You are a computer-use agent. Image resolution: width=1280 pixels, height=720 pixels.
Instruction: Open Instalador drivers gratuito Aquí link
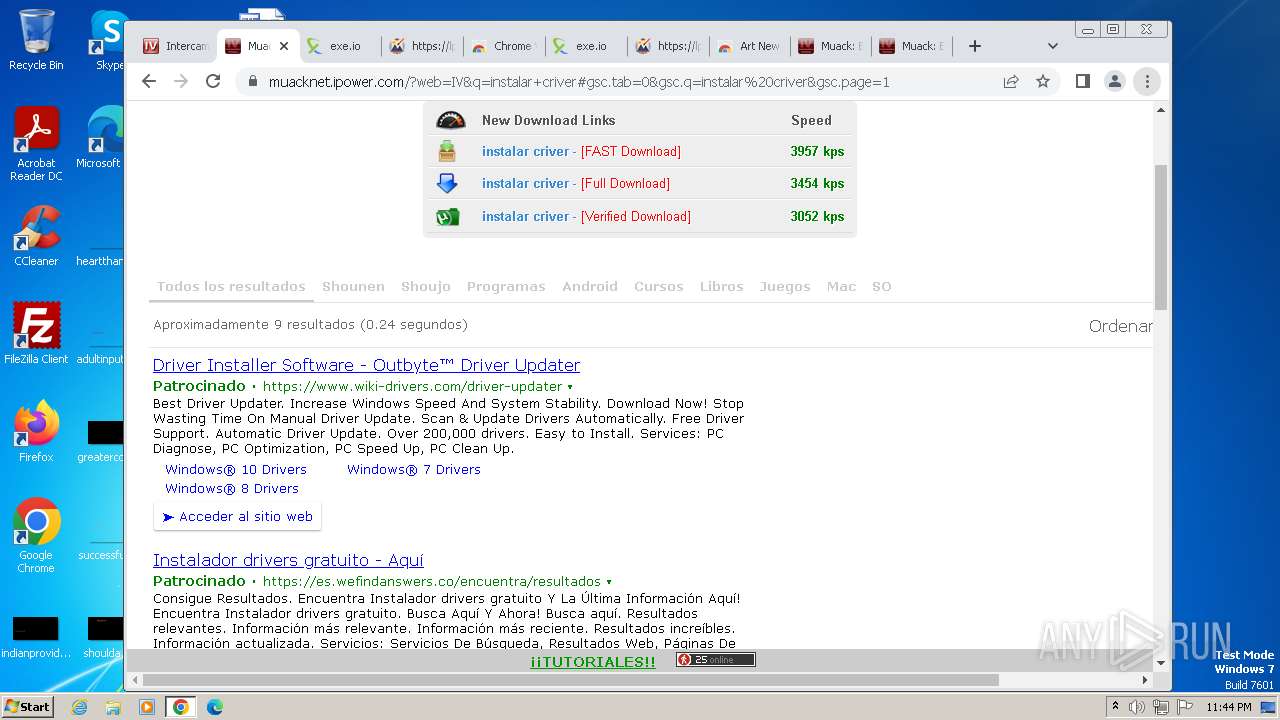(288, 560)
